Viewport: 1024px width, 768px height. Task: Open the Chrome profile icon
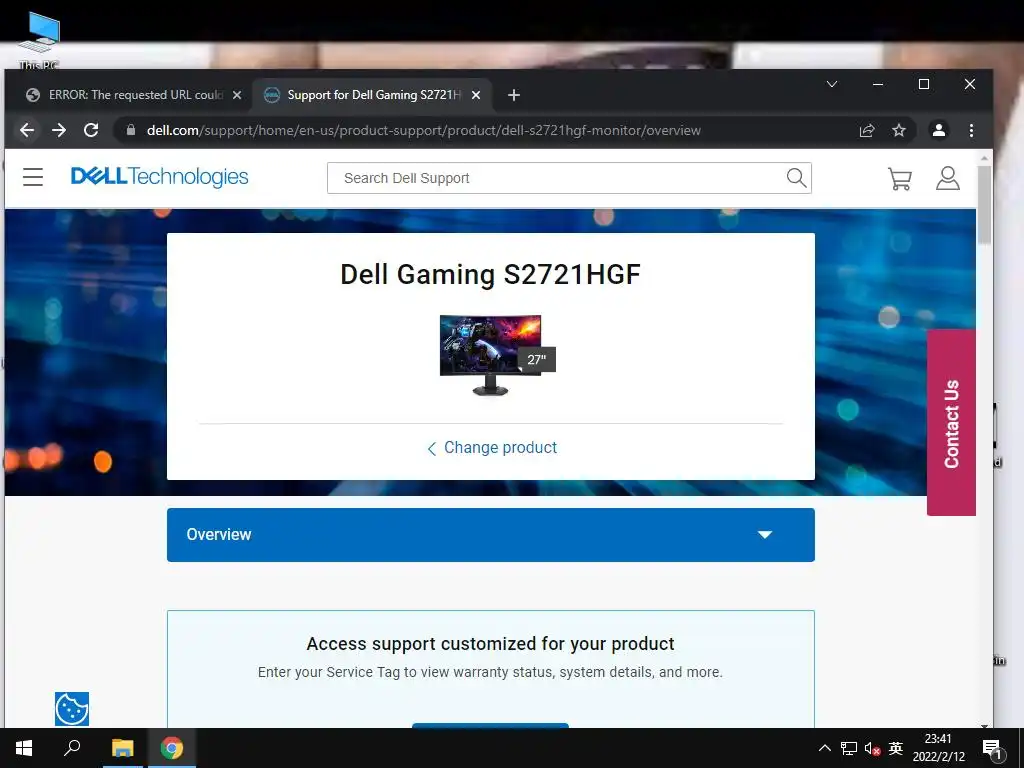click(938, 130)
